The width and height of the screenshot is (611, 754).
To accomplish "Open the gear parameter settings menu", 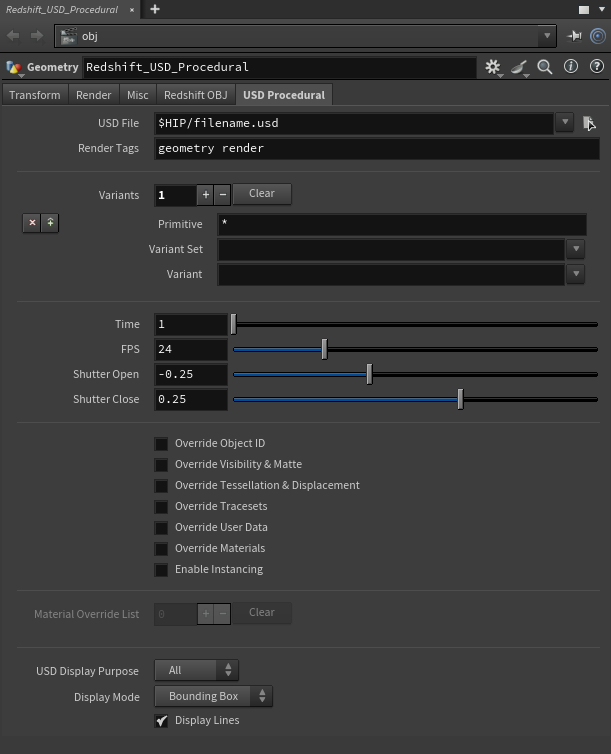I will coord(493,67).
